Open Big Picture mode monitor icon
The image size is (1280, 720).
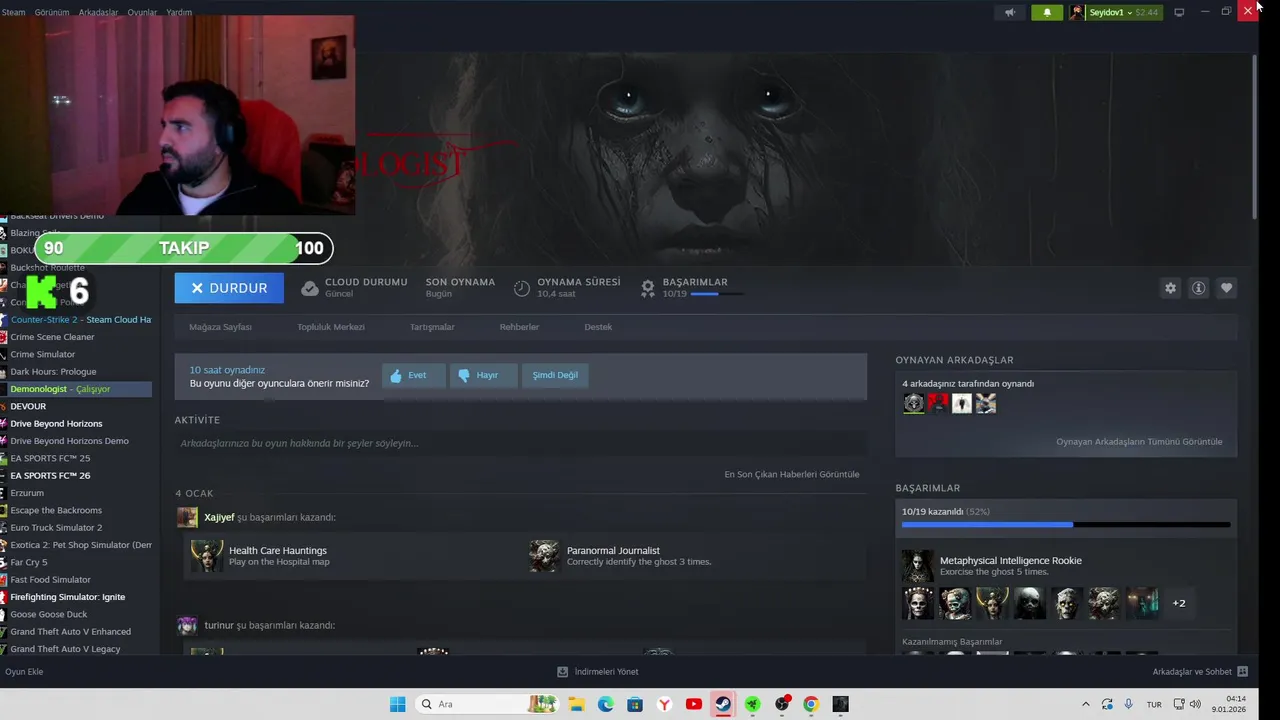(x=1179, y=12)
